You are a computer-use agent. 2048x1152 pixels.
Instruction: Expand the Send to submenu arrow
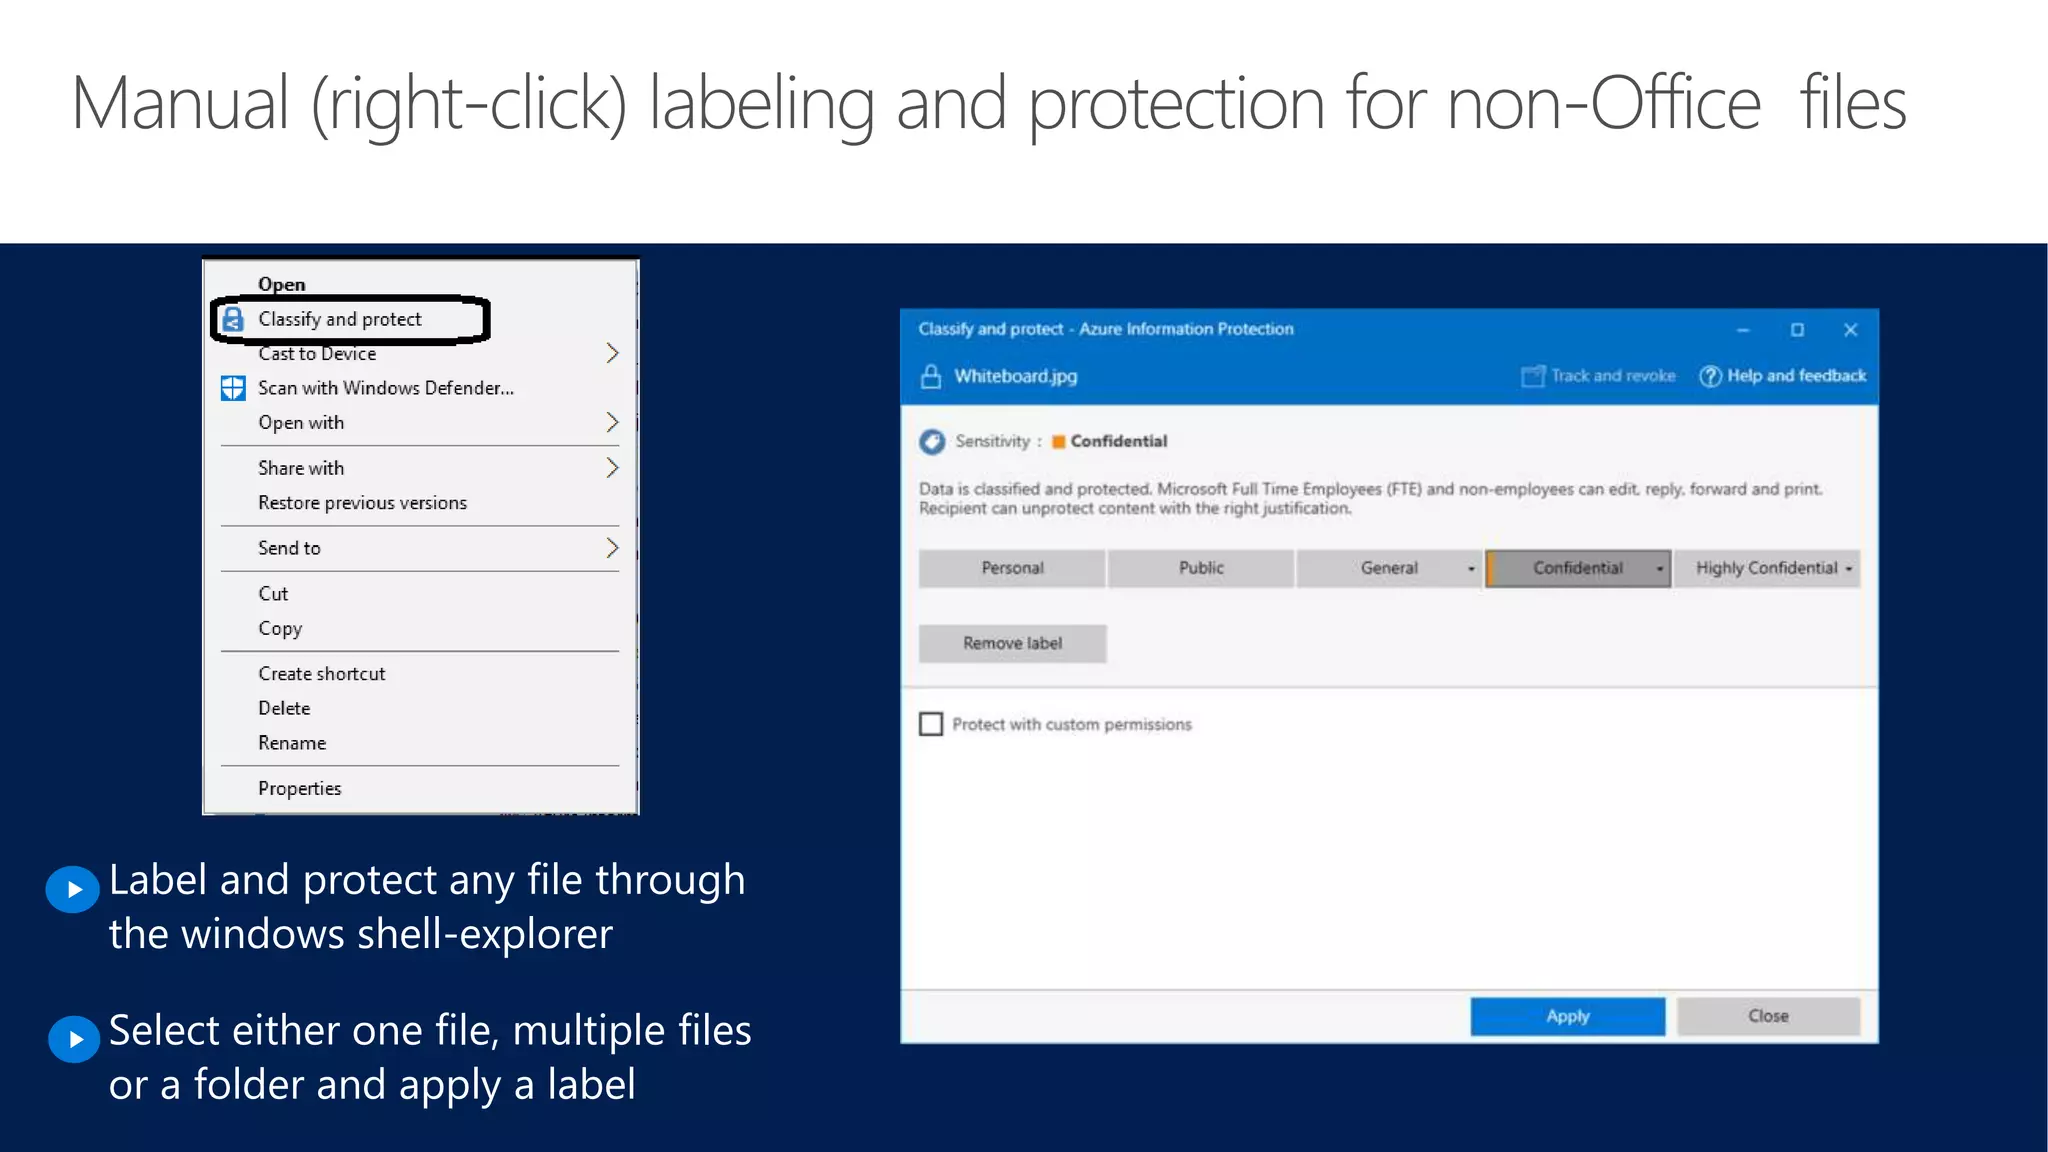click(x=612, y=547)
